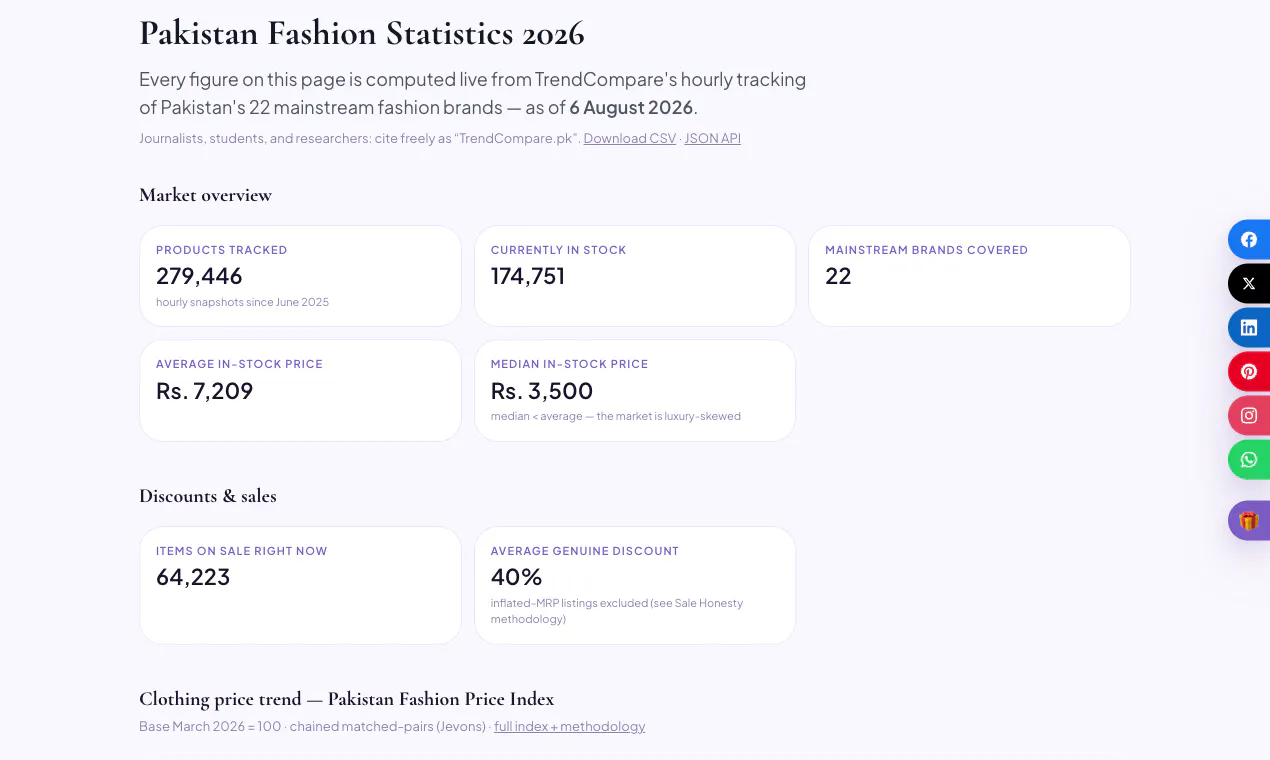Image resolution: width=1270 pixels, height=760 pixels.
Task: Select the 40% discount value
Action: pos(516,577)
